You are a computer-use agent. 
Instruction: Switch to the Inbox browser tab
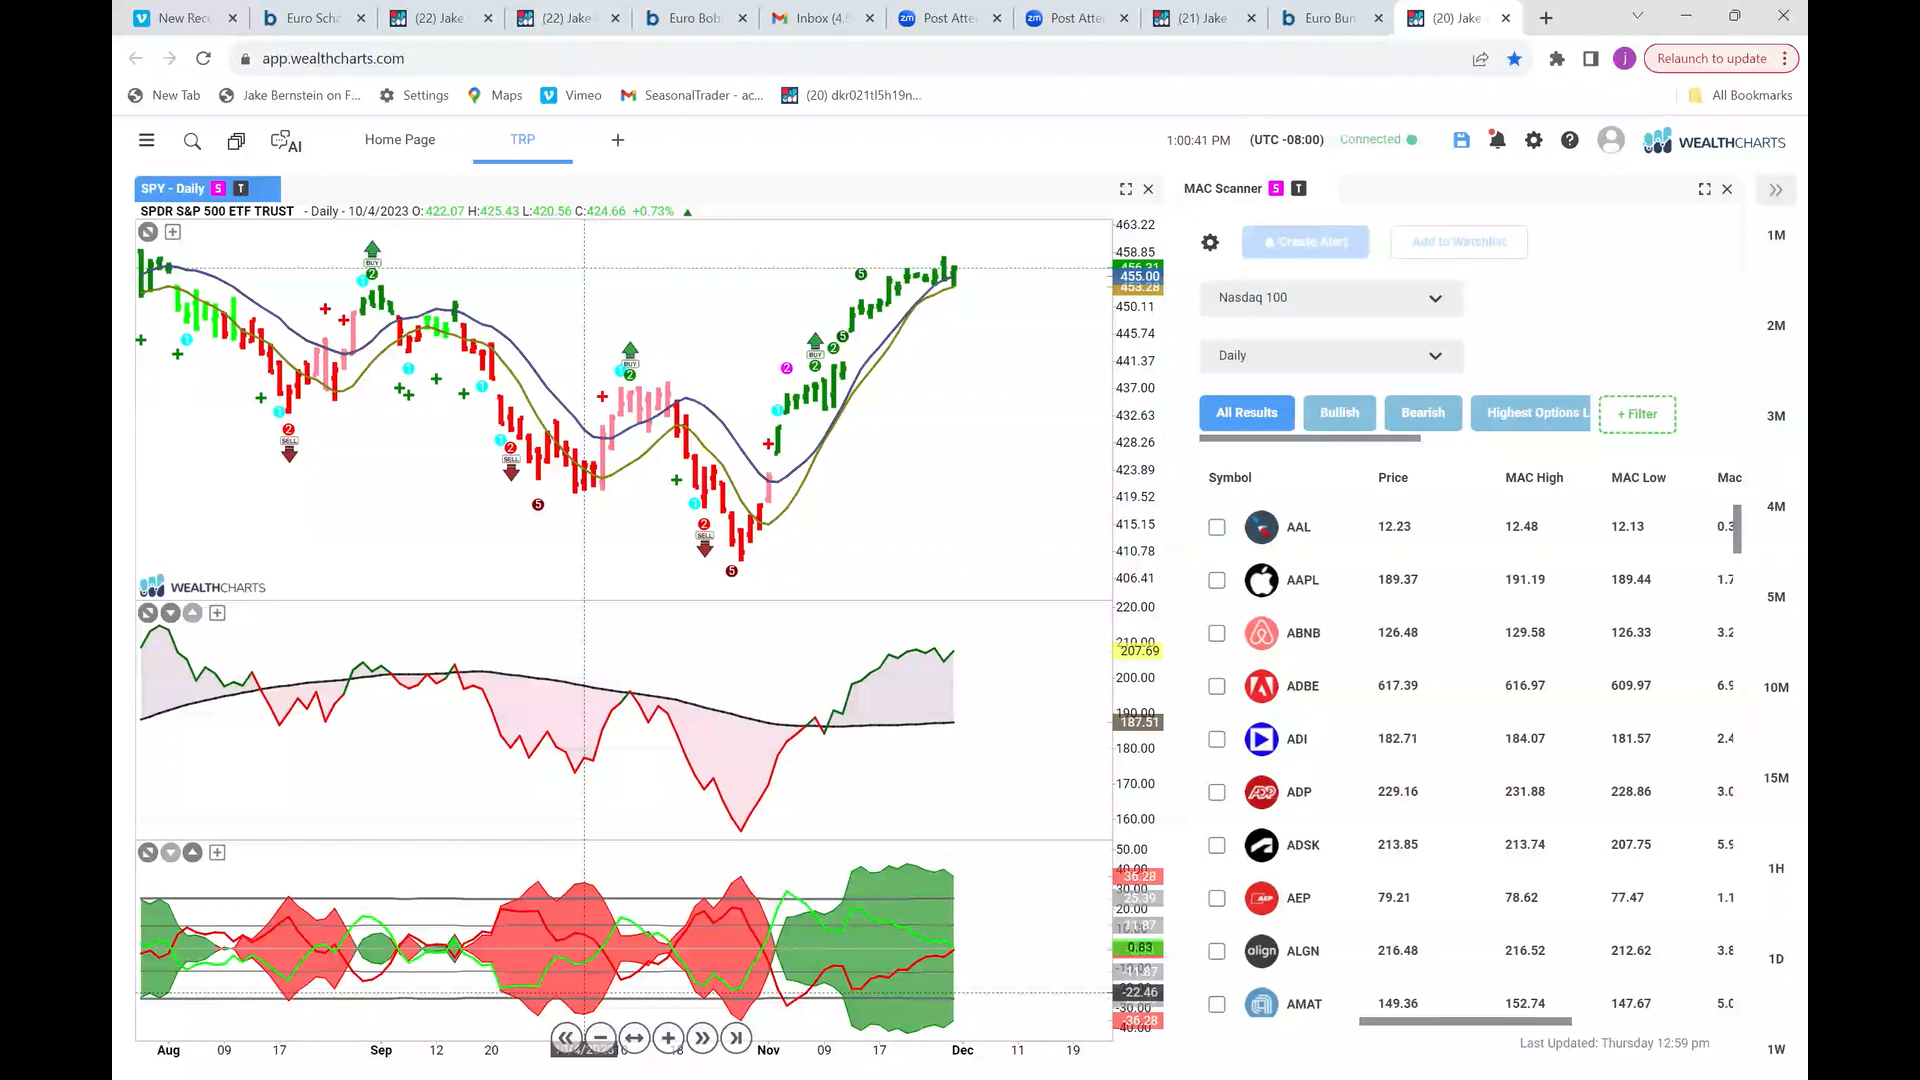click(822, 18)
